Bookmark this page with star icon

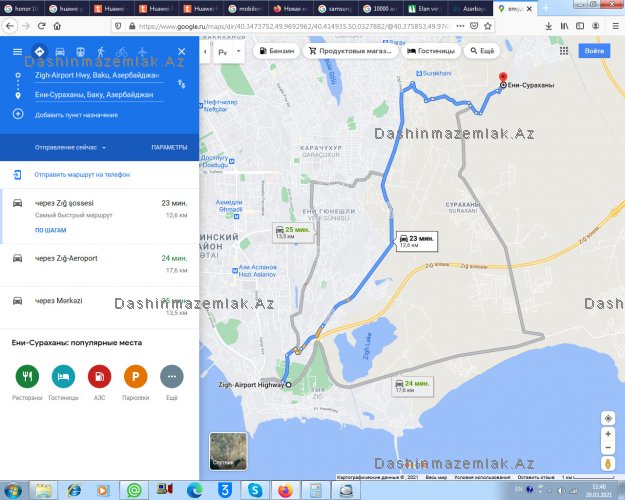pyautogui.click(x=487, y=26)
